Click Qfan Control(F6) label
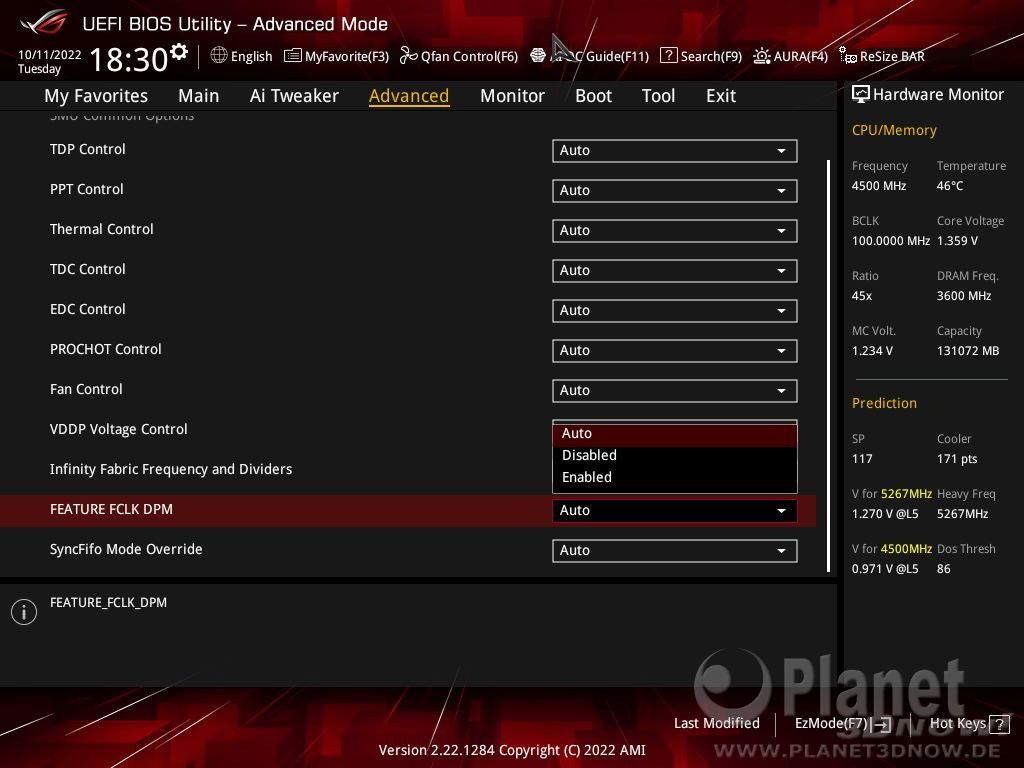 coord(470,56)
